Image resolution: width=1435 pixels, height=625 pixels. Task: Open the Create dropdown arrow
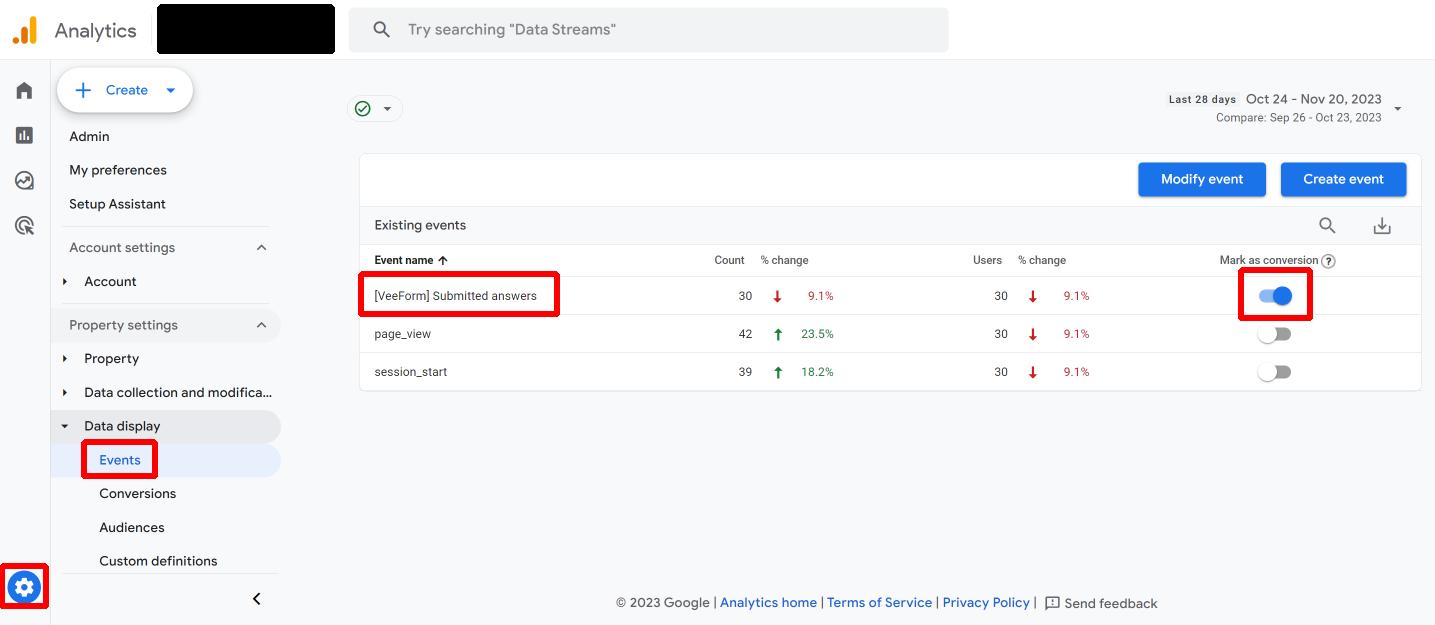tap(171, 90)
